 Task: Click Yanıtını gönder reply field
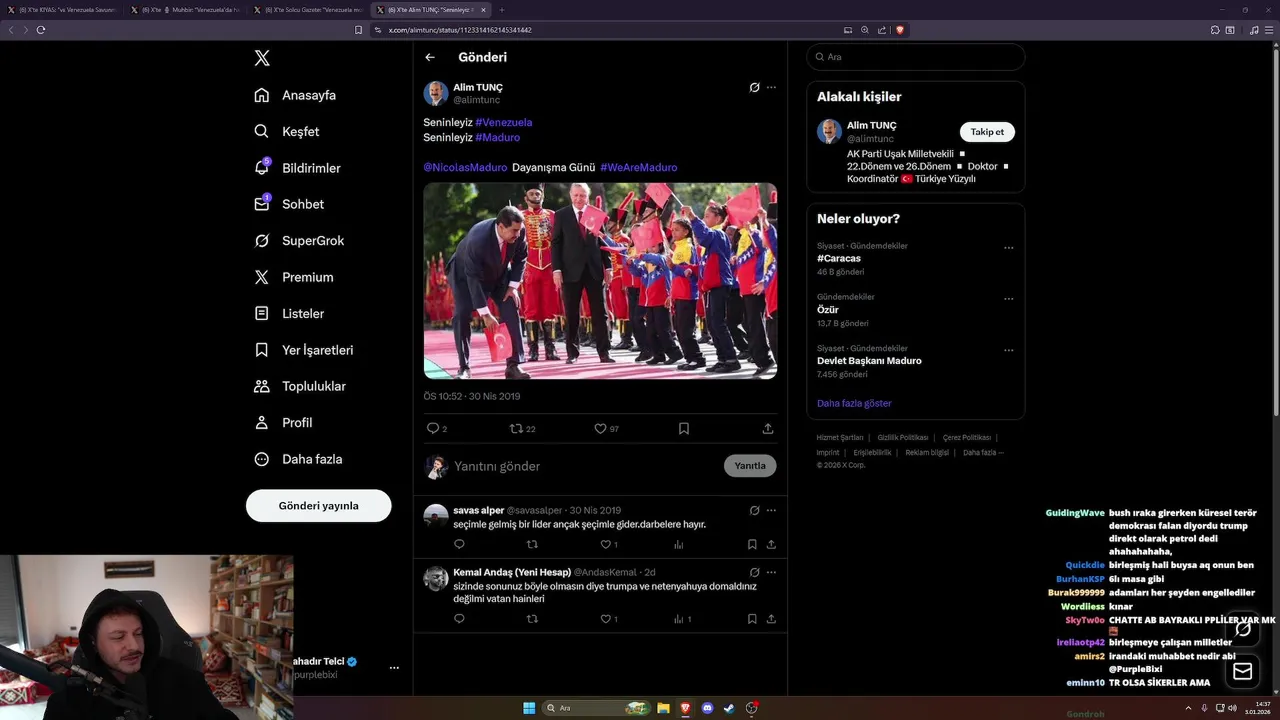(x=585, y=466)
